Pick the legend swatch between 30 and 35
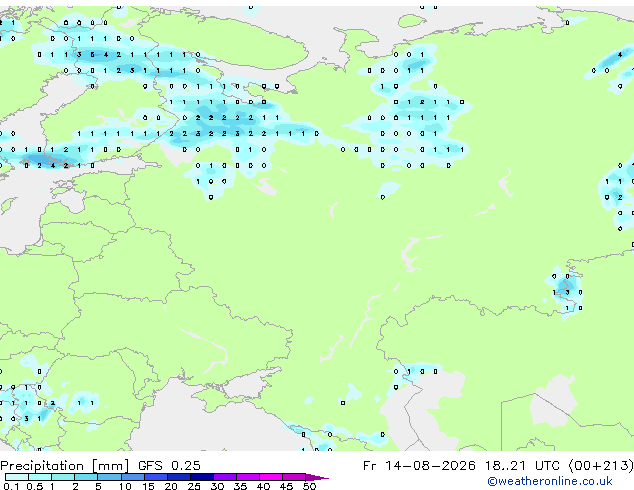Screen dimensions: 634x490 [x=225, y=477]
